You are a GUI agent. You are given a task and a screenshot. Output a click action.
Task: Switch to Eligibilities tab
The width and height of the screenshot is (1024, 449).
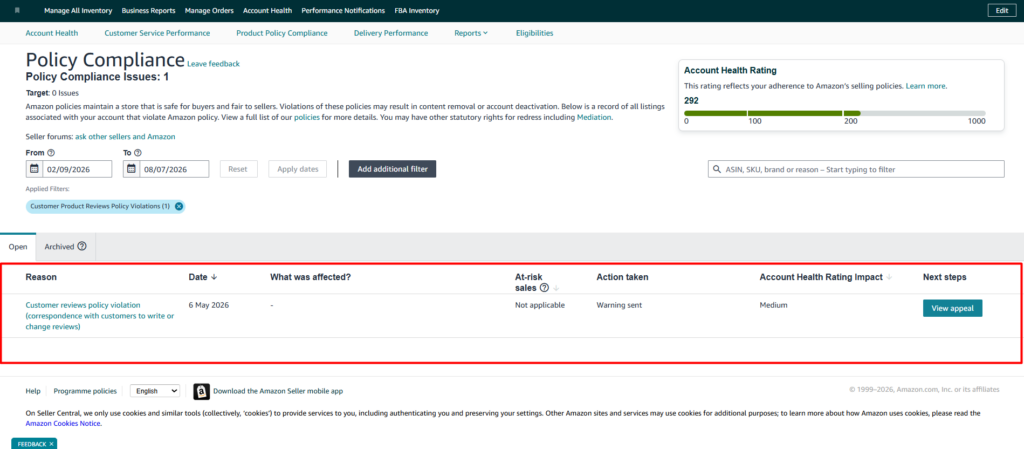pos(534,33)
